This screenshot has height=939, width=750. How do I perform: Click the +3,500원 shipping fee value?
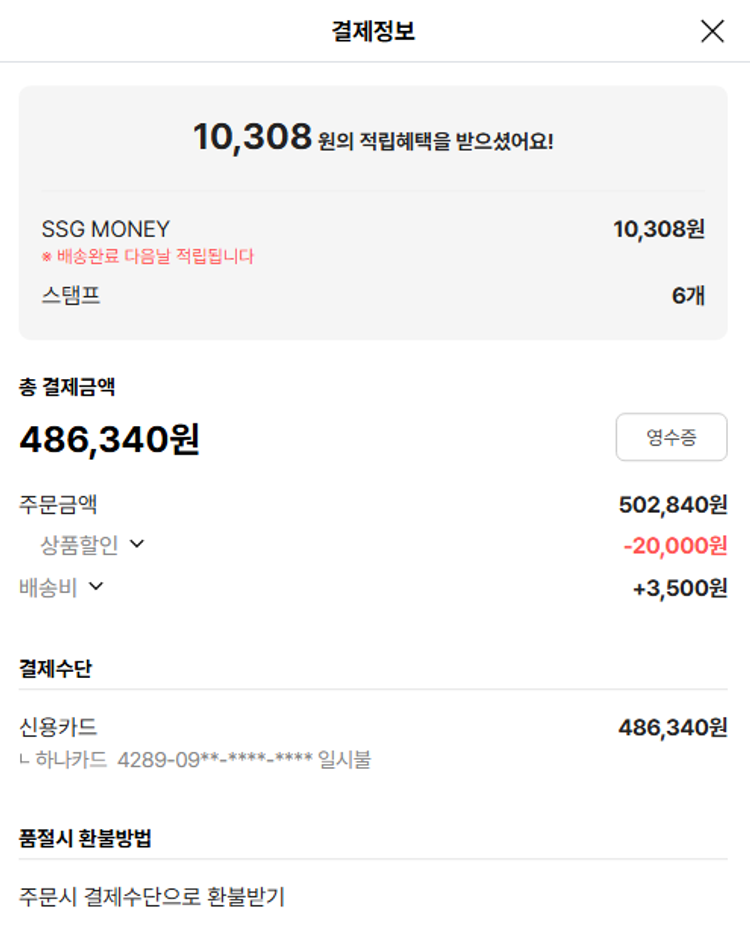pyautogui.click(x=680, y=588)
